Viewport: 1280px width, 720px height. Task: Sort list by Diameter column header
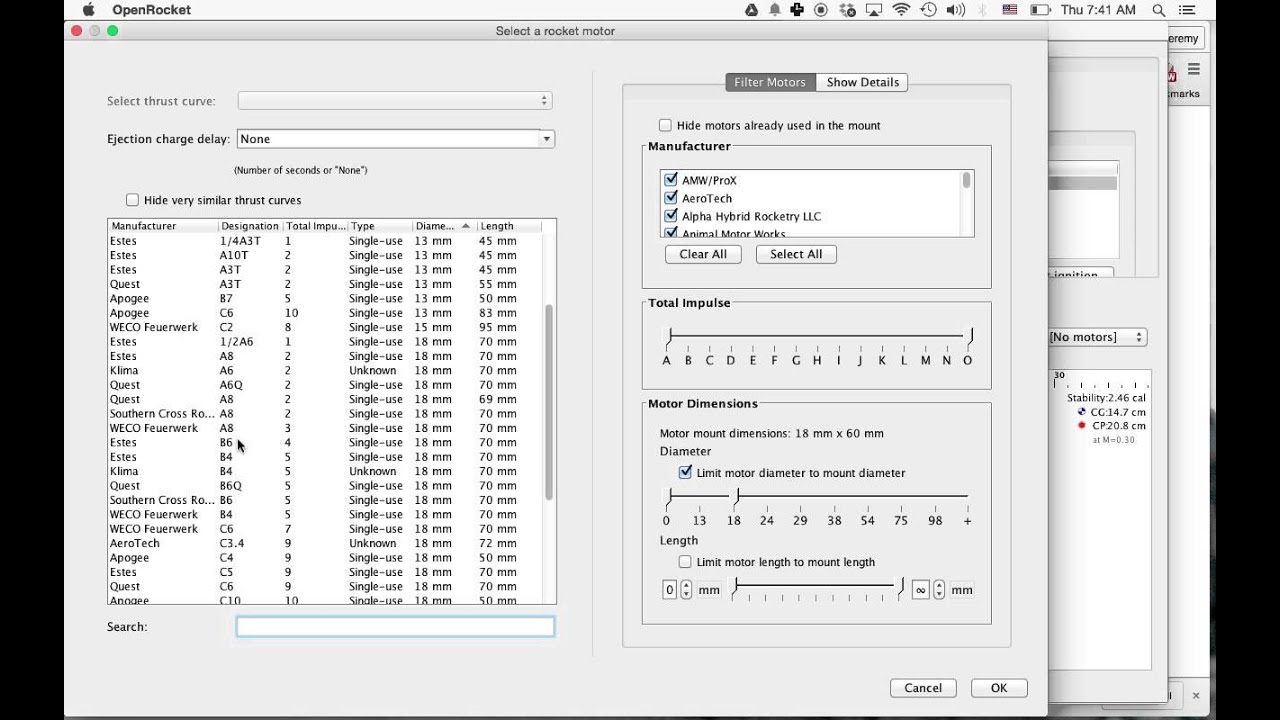(443, 226)
